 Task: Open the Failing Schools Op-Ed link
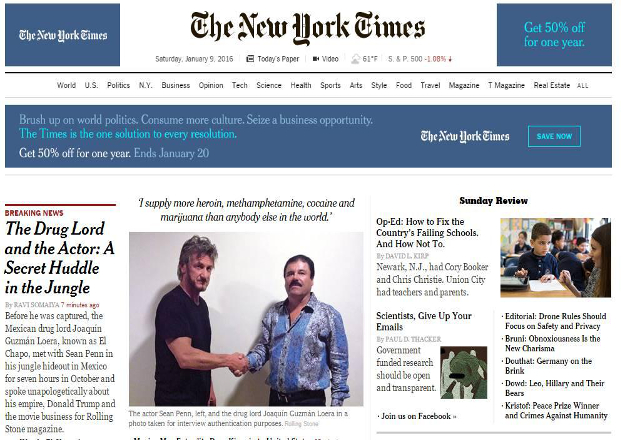pyautogui.click(x=427, y=233)
